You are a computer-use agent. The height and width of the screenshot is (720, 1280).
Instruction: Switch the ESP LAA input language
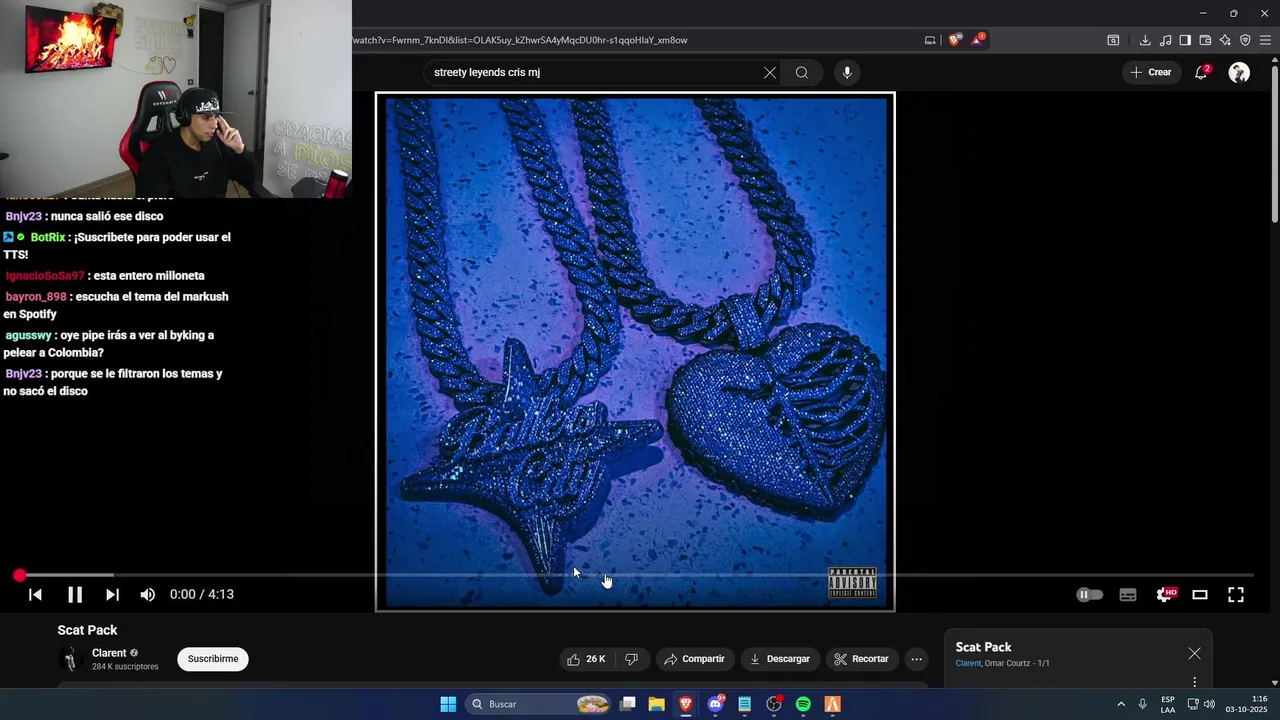[x=1168, y=704]
